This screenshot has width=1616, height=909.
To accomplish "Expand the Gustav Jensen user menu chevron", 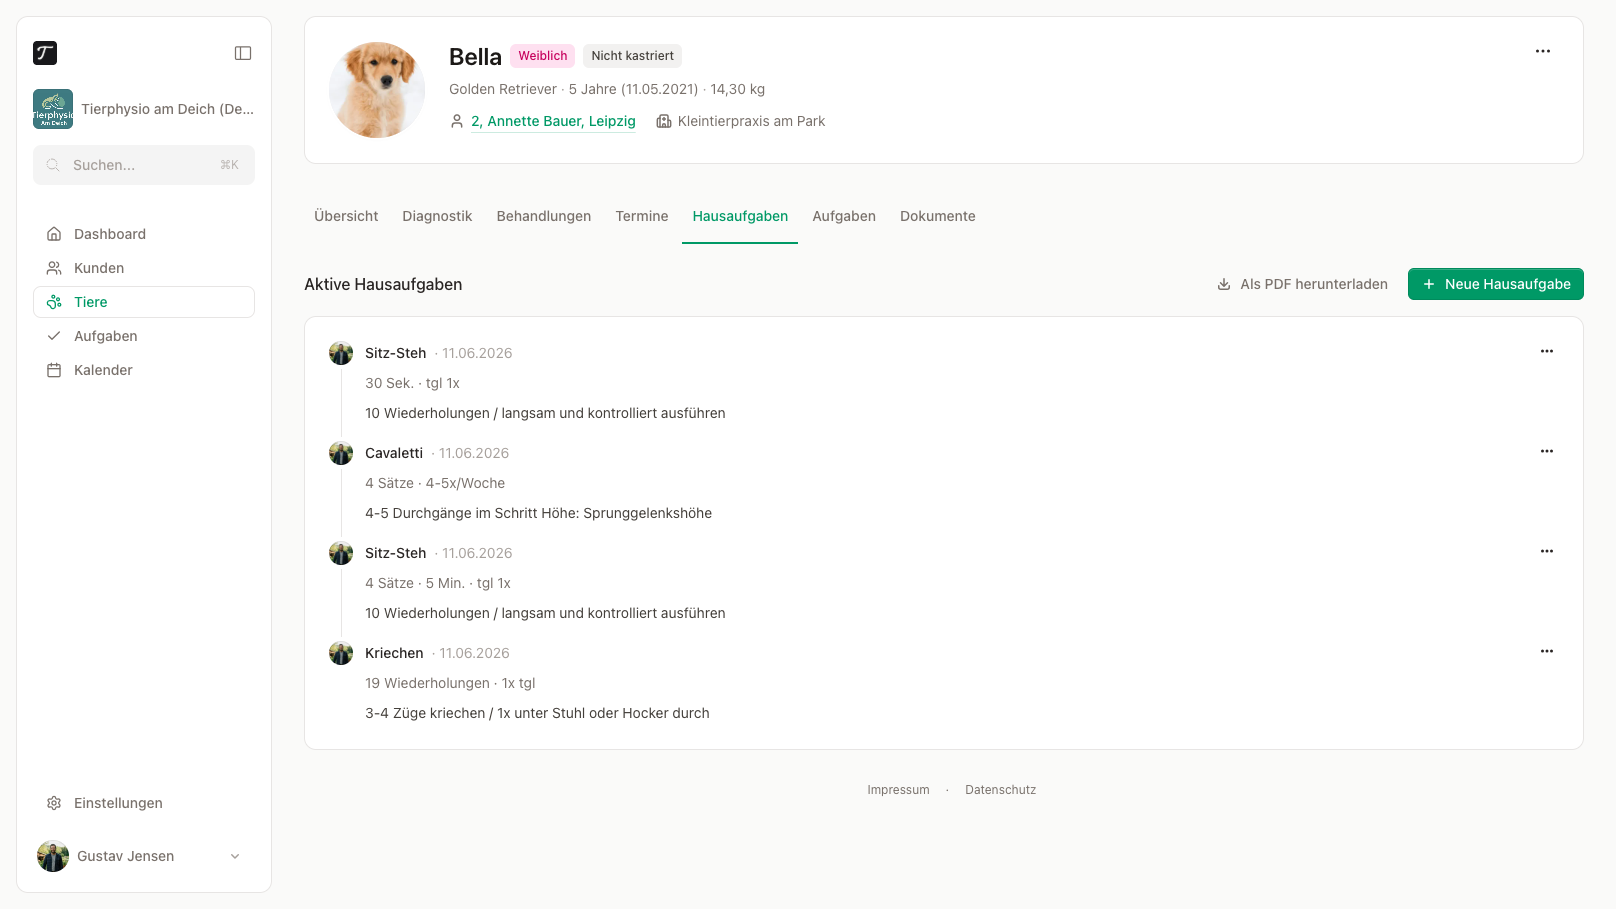I will (235, 856).
